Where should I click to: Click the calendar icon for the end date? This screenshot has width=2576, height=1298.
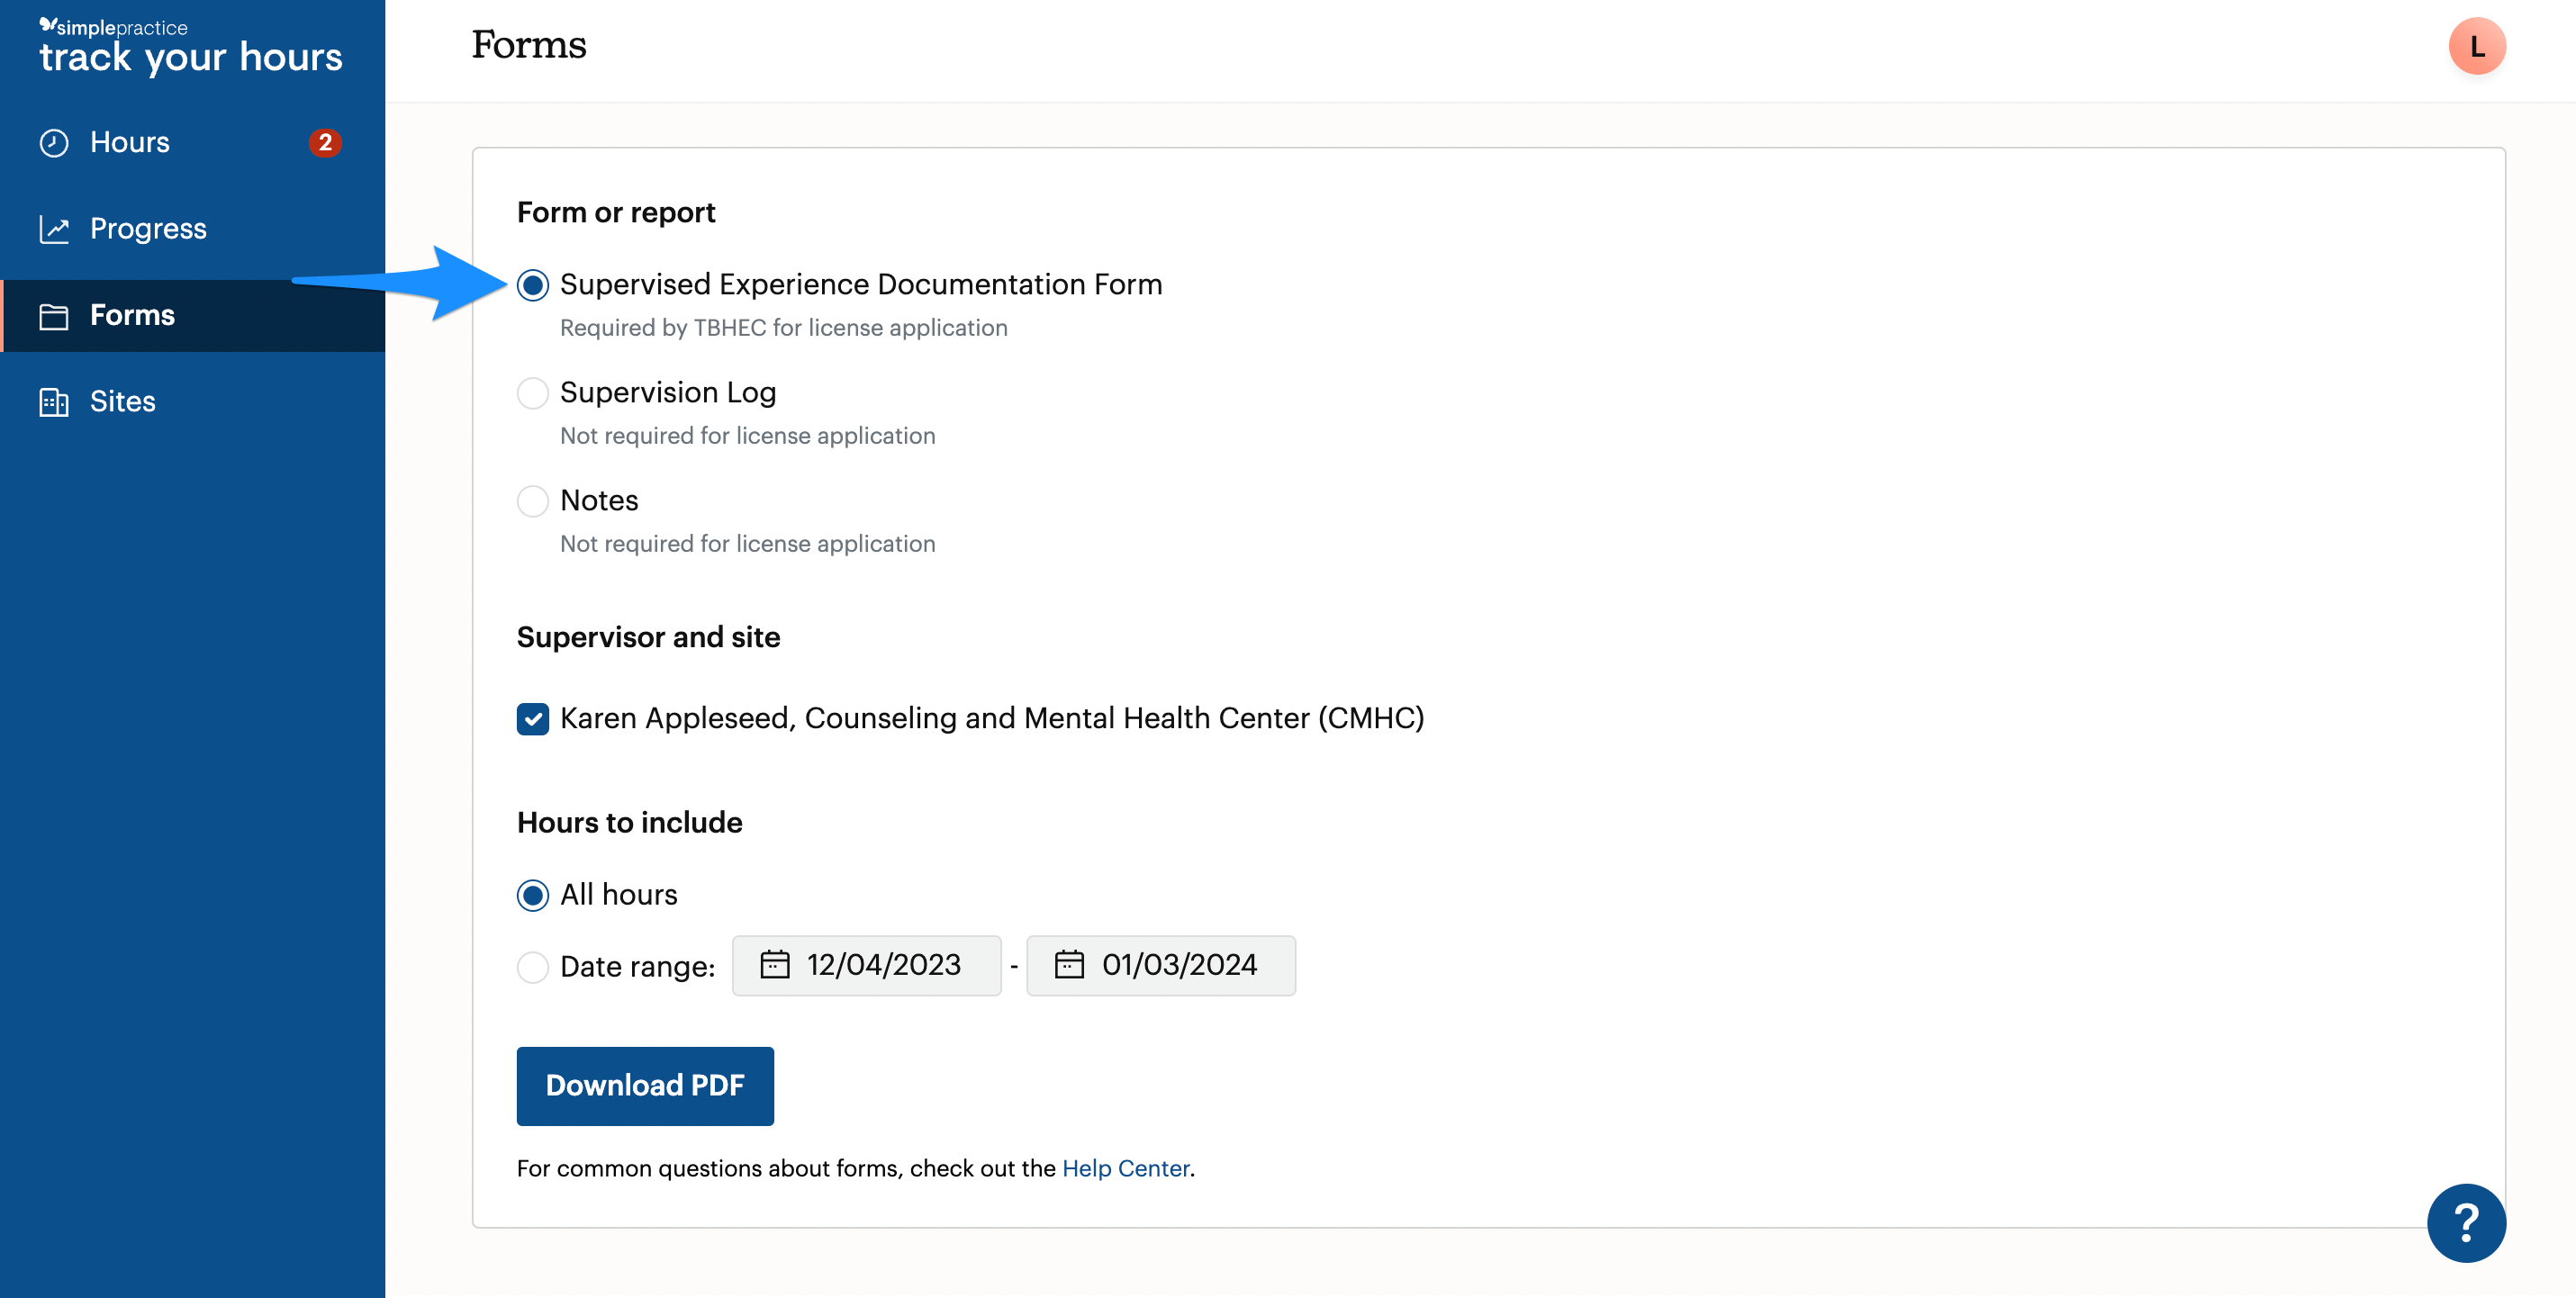(x=1070, y=965)
